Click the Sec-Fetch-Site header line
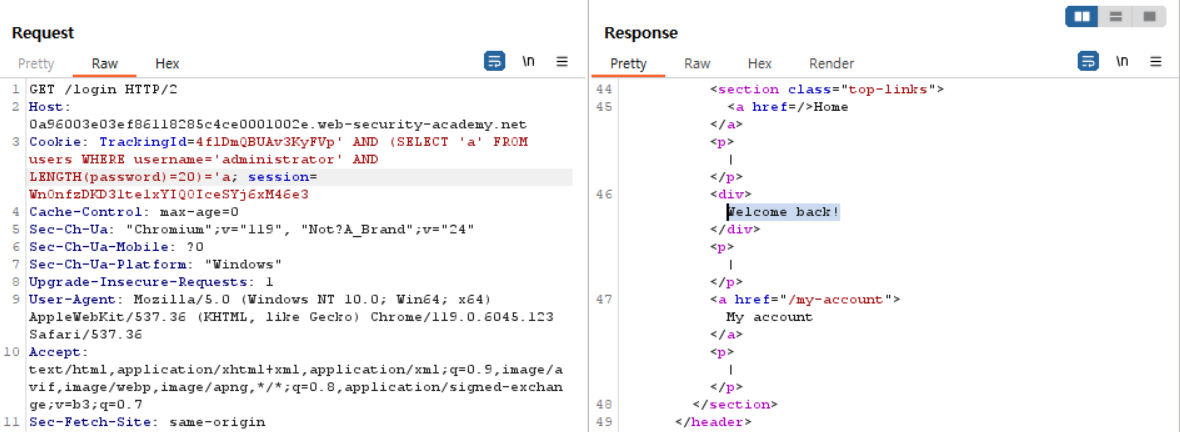Screen dimensions: 1180x432 coord(147,421)
